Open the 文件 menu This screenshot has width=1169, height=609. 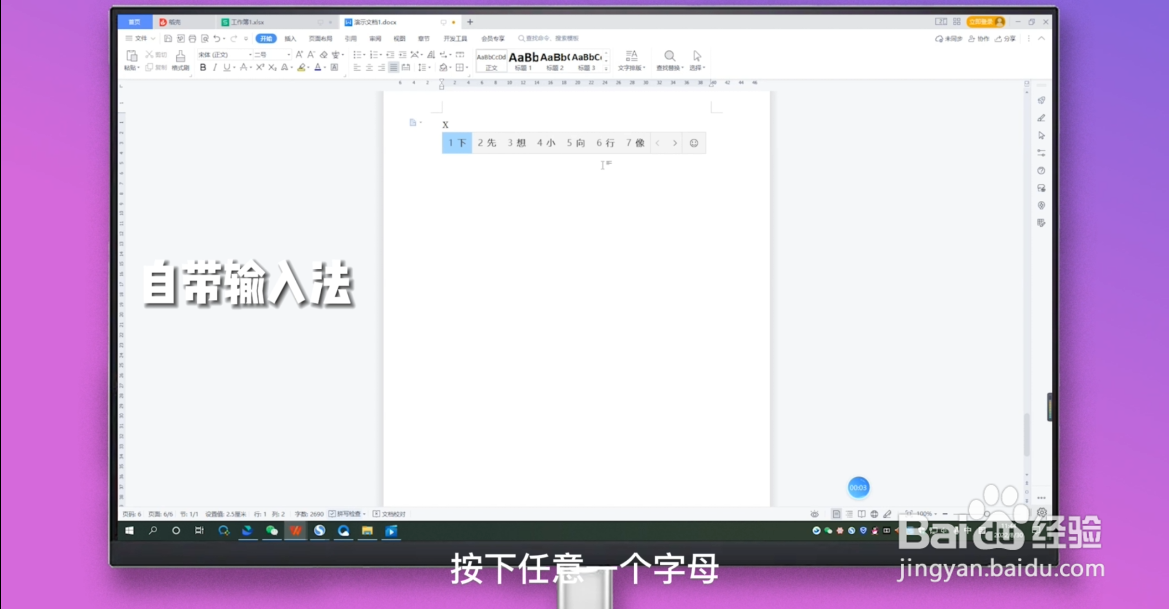pos(140,39)
